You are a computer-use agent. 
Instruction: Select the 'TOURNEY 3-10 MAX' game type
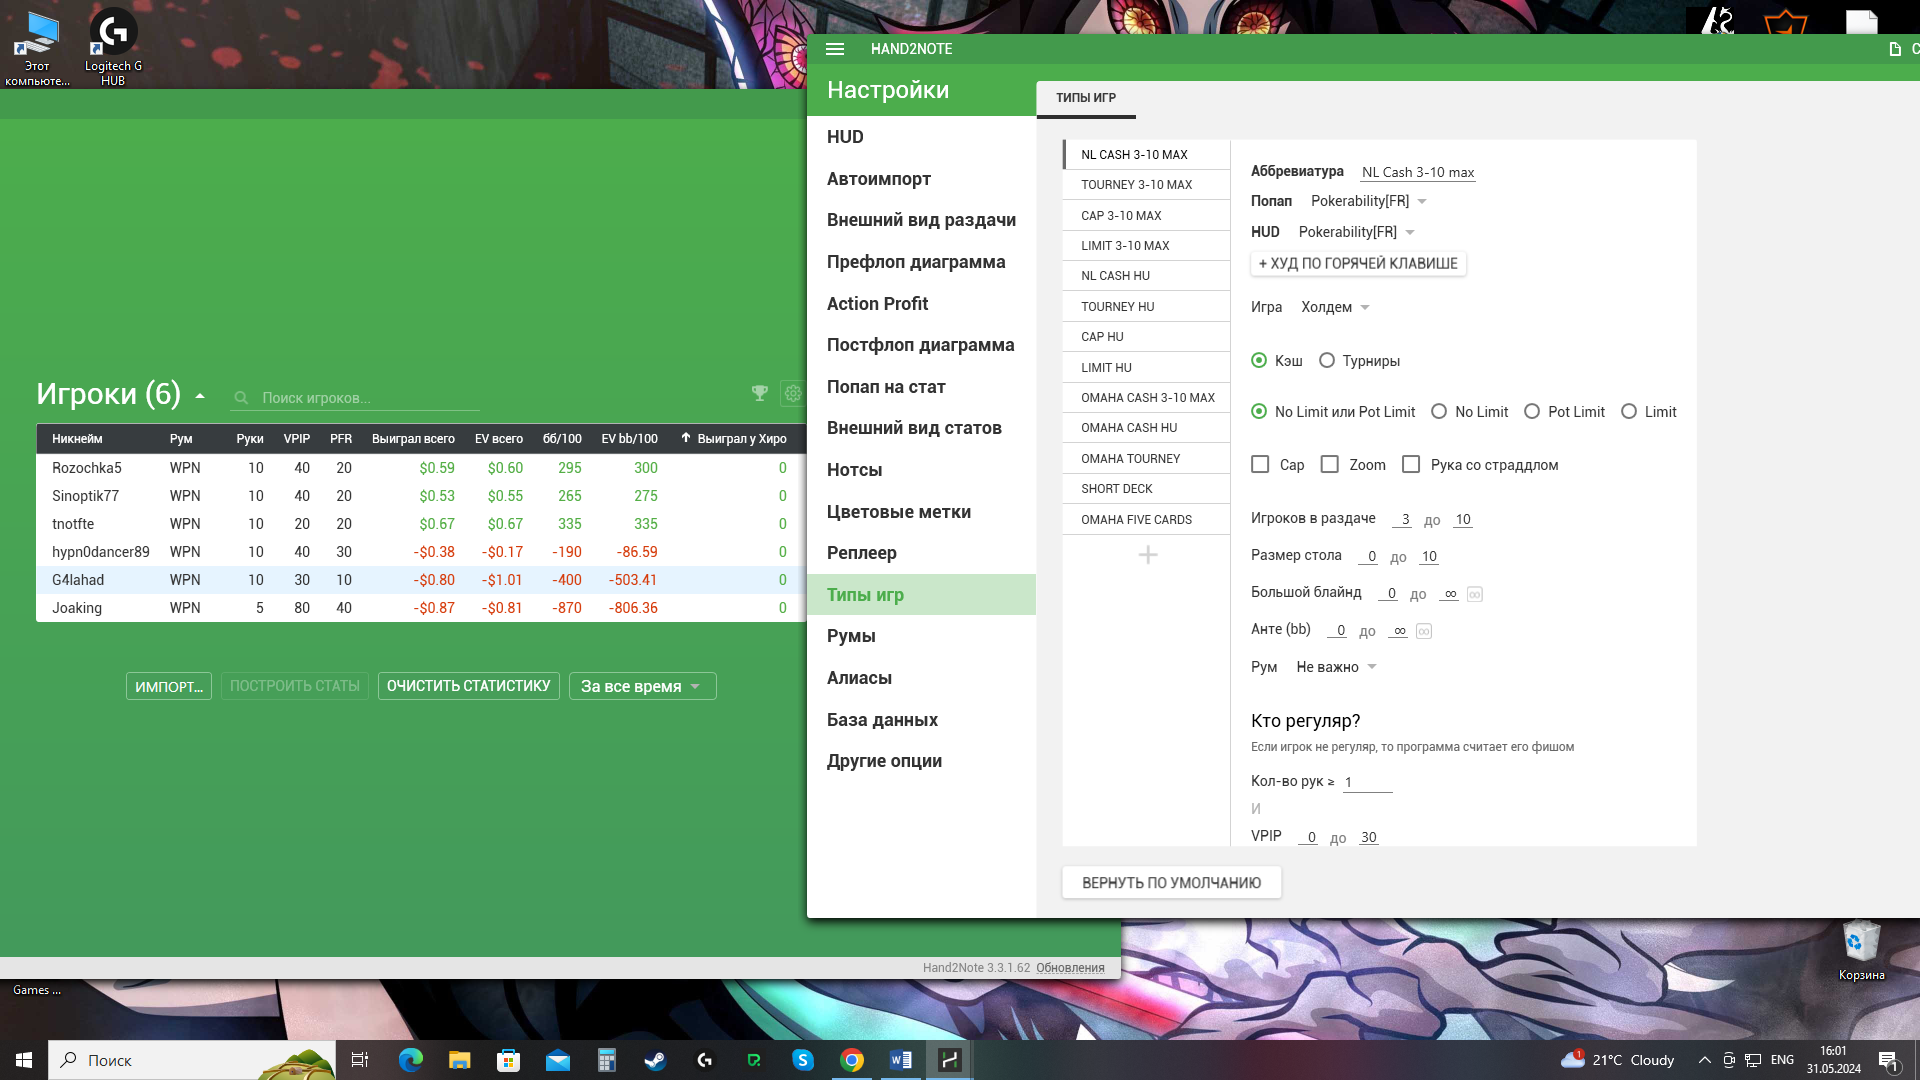pyautogui.click(x=1146, y=185)
